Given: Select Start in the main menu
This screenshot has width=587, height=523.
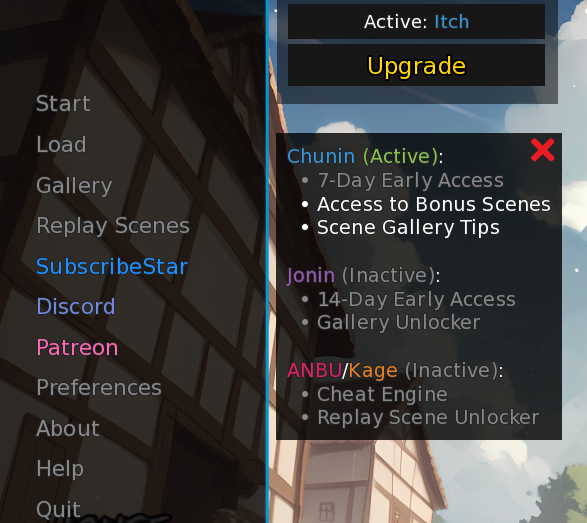Looking at the screenshot, I should coord(63,103).
